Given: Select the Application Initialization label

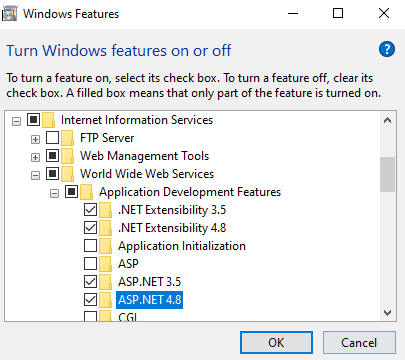Looking at the screenshot, I should [182, 246].
